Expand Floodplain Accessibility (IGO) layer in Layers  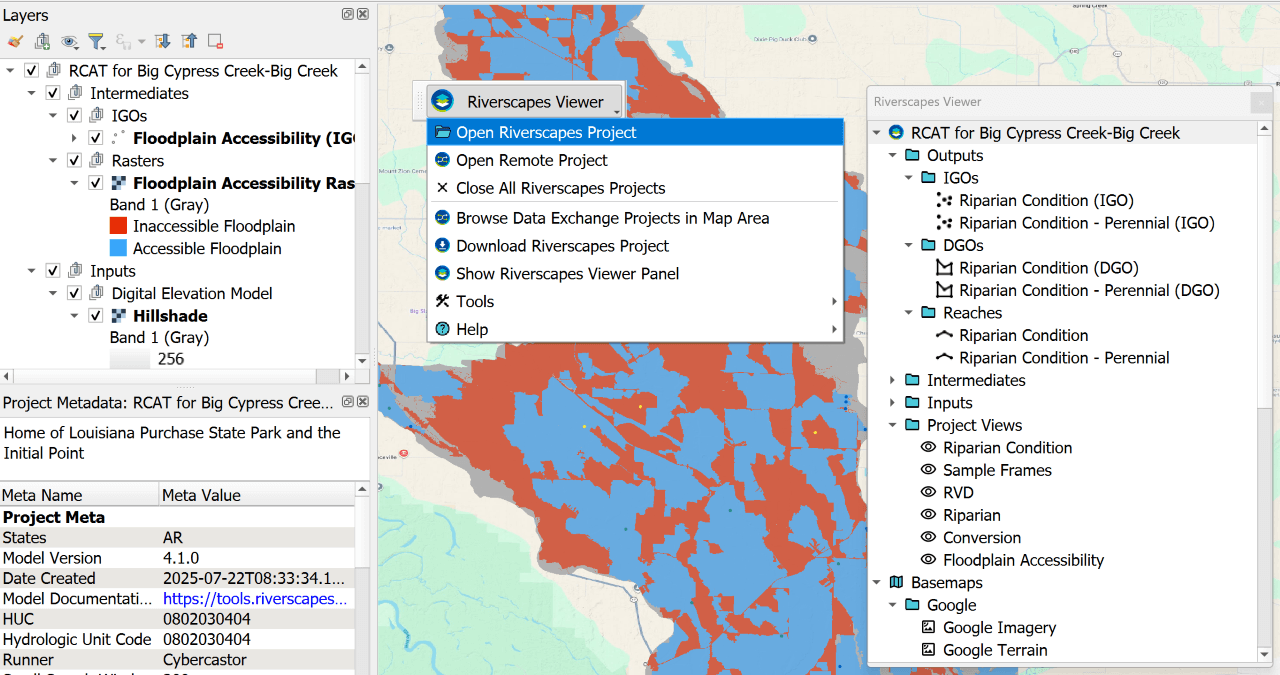pyautogui.click(x=74, y=138)
